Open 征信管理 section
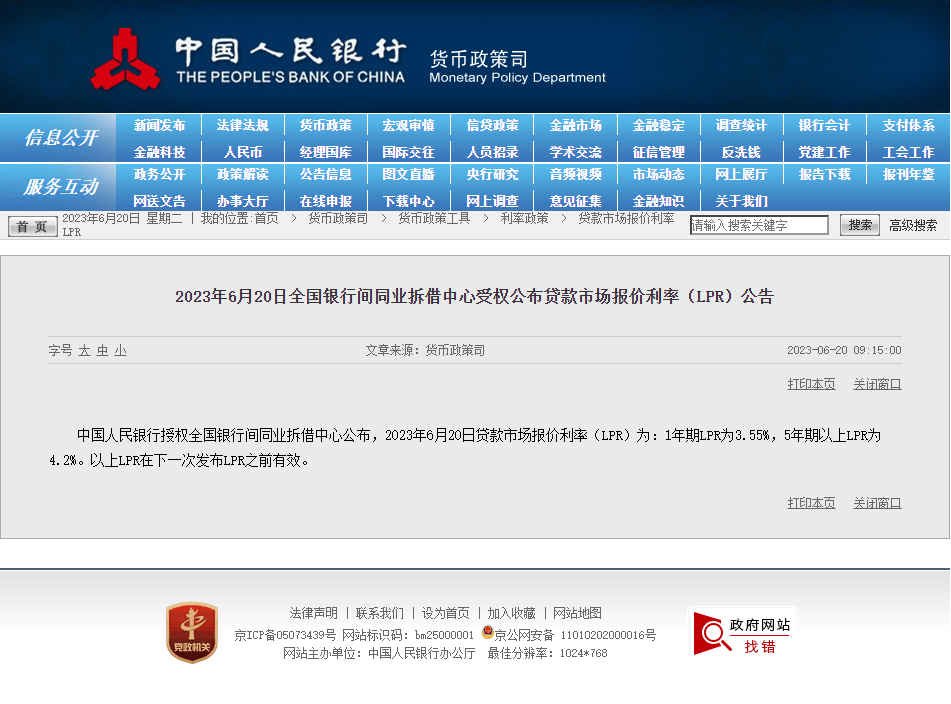 pos(659,152)
